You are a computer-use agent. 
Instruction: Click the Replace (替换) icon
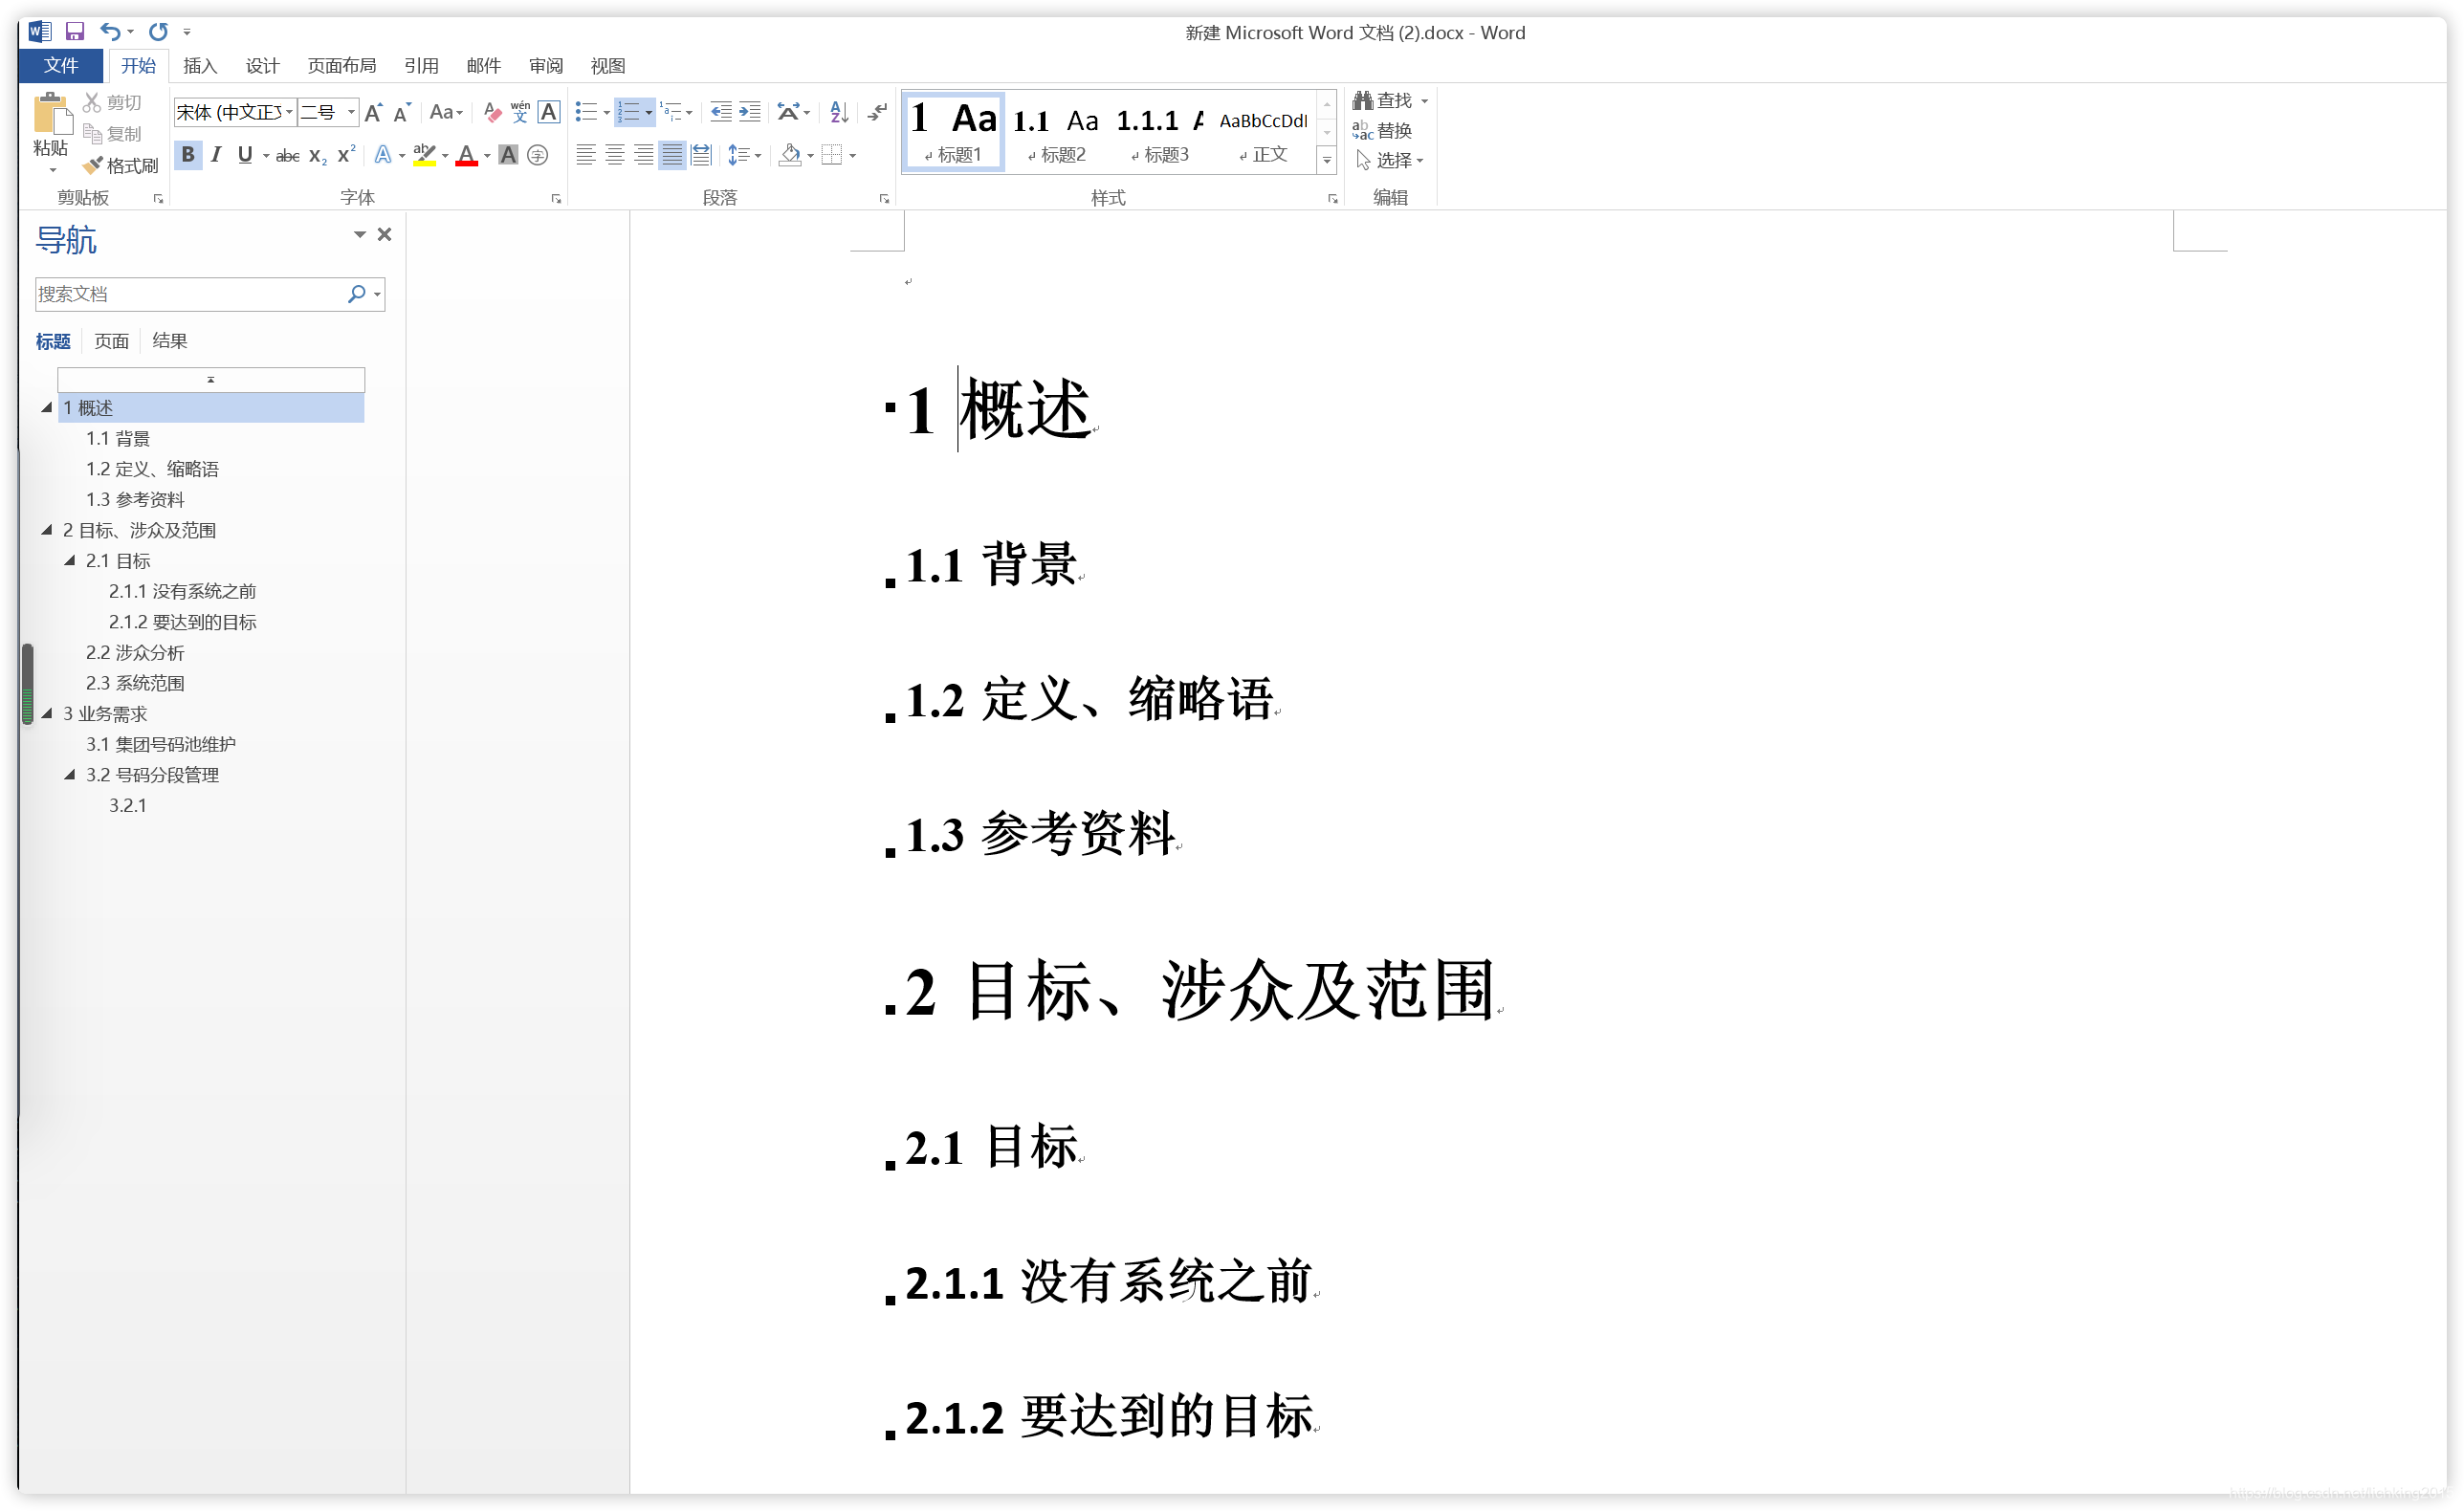[1382, 130]
